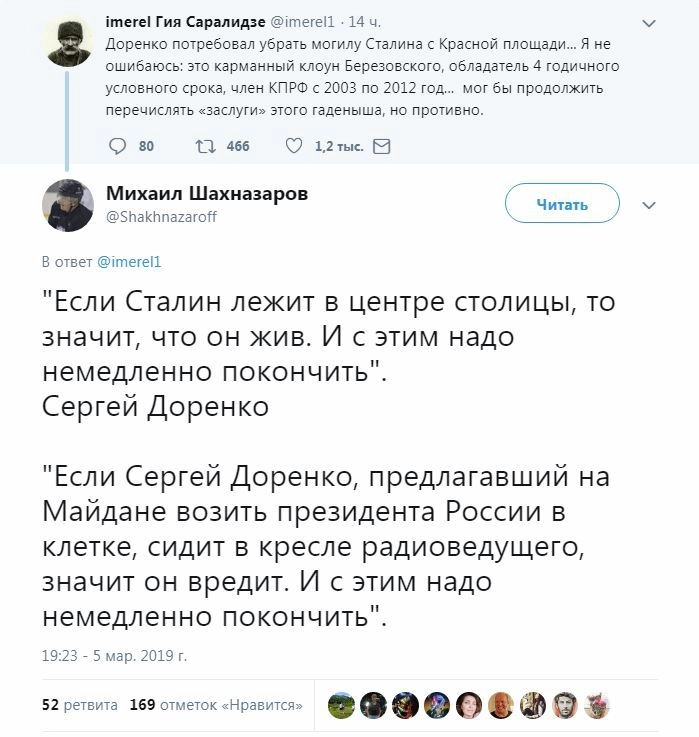
Task: Send imerel tweet via envelope icon
Action: pyautogui.click(x=381, y=146)
